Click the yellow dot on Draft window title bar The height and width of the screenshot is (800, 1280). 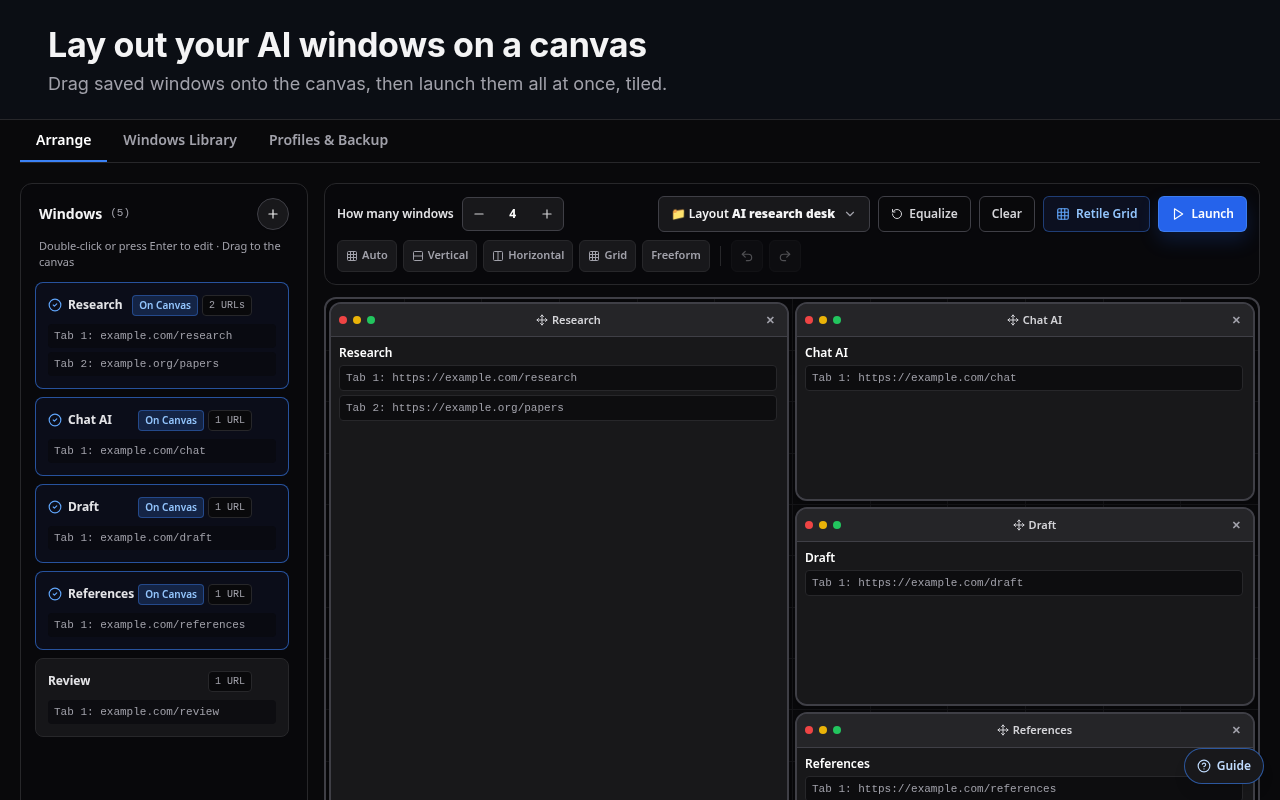823,525
